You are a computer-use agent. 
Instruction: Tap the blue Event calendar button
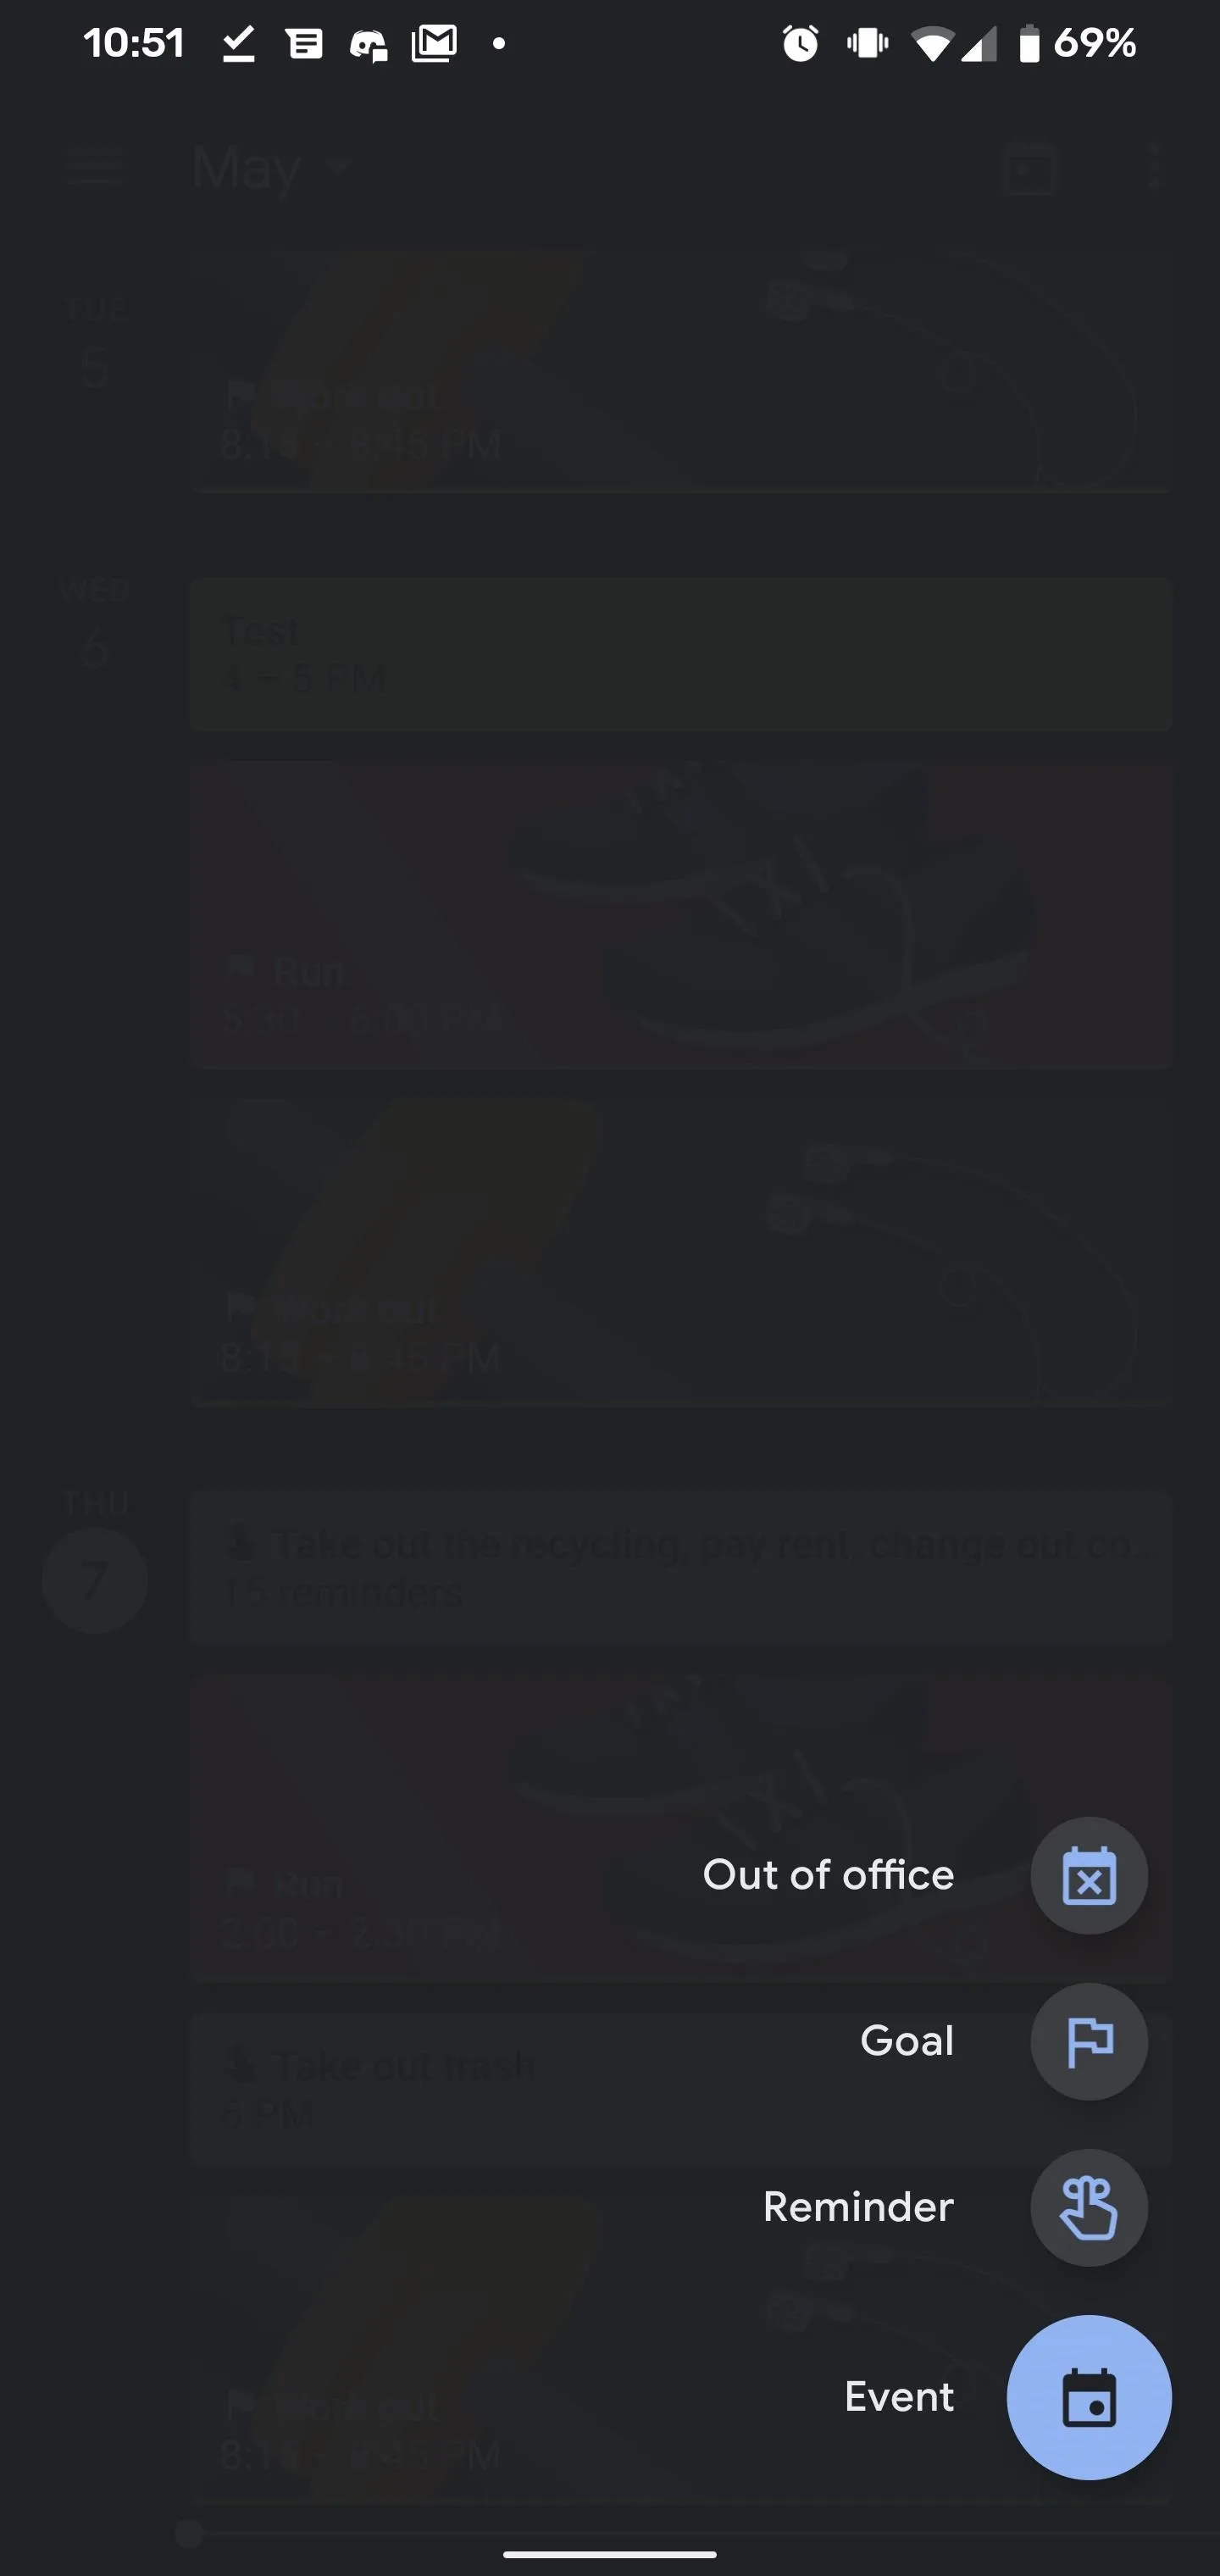tap(1089, 2397)
